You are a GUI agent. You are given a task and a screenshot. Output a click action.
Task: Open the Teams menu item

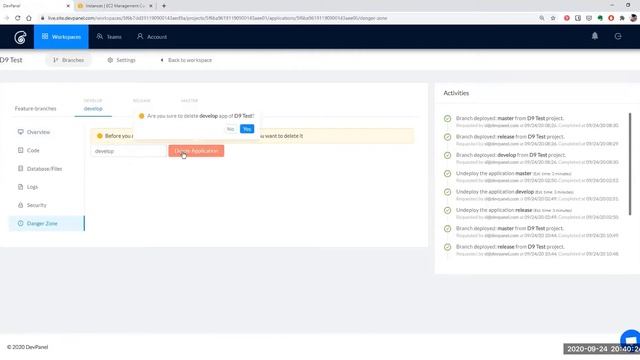point(109,37)
